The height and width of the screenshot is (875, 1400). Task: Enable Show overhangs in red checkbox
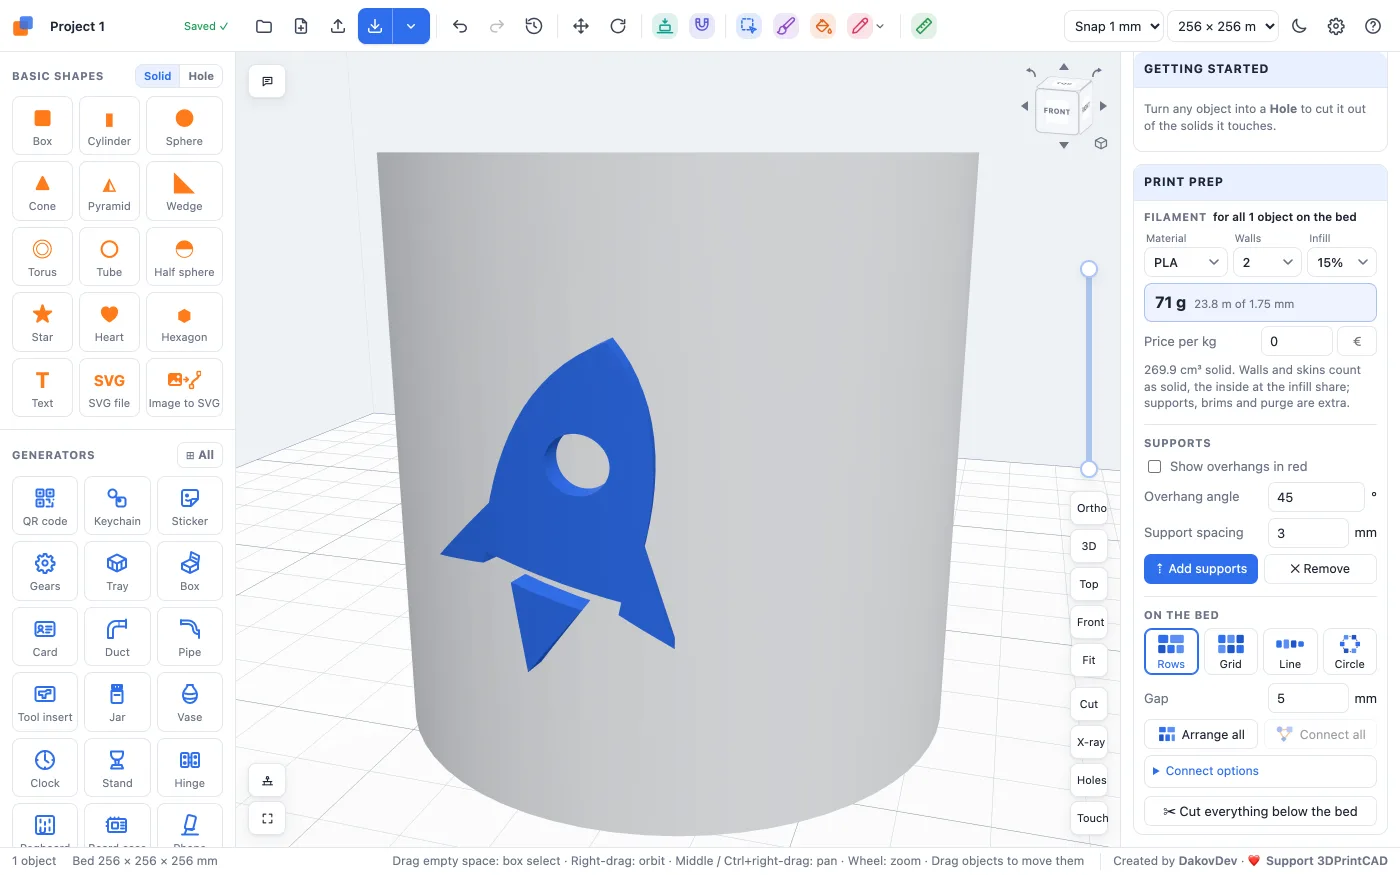[1155, 467]
